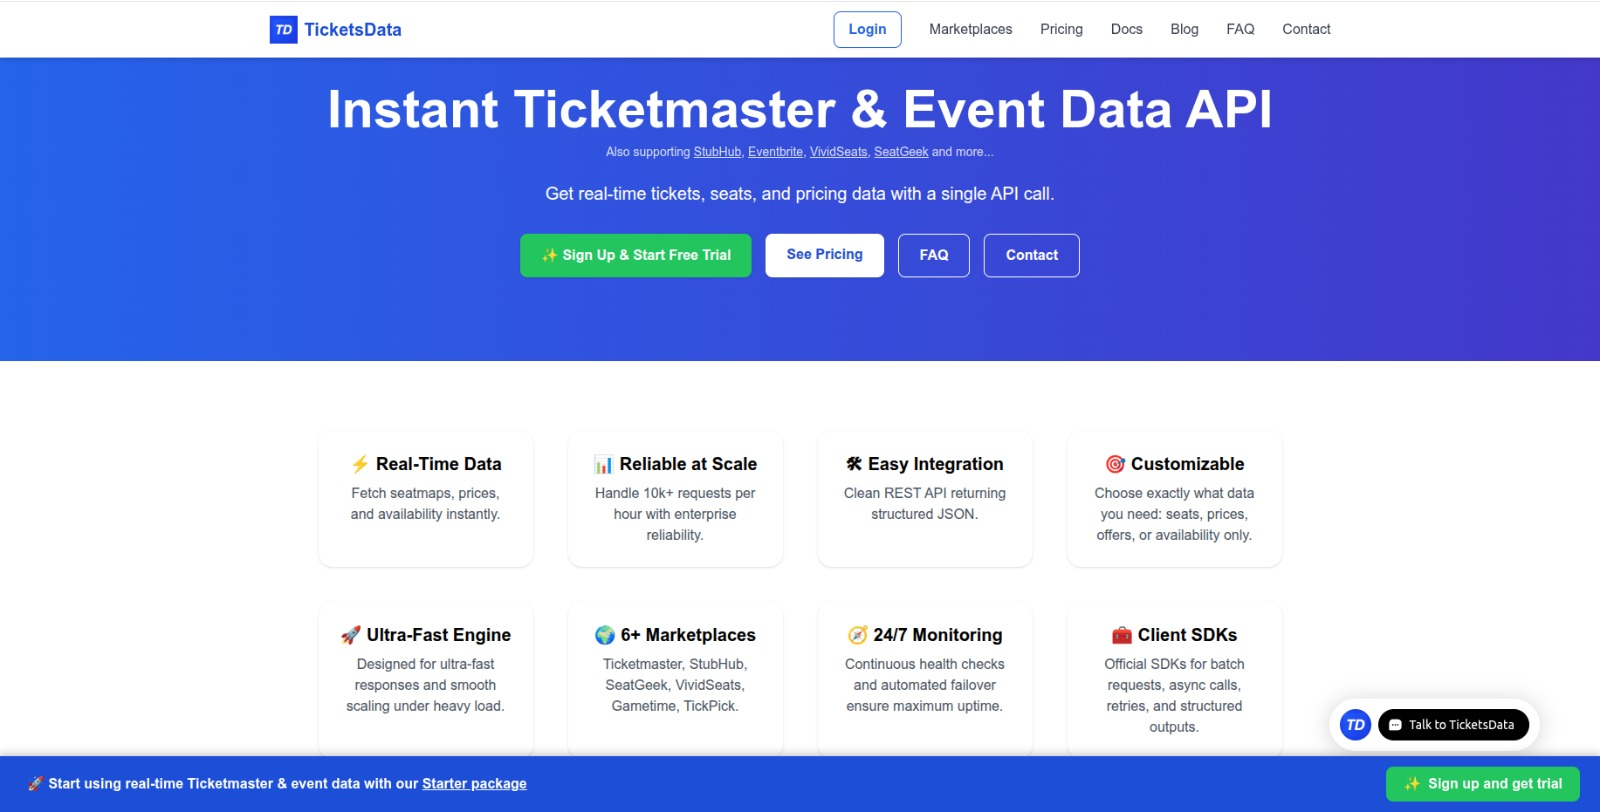Click the lightning bolt Real-Time Data icon

tap(360, 464)
